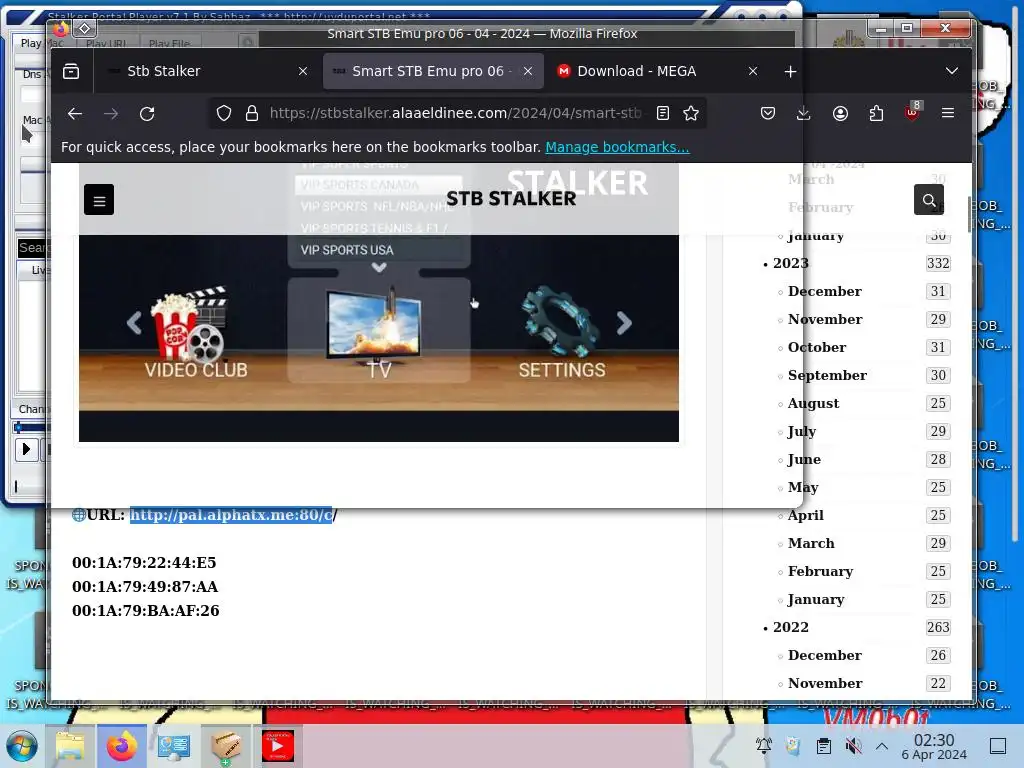
Task: Open April 2023 archive
Action: (806, 515)
